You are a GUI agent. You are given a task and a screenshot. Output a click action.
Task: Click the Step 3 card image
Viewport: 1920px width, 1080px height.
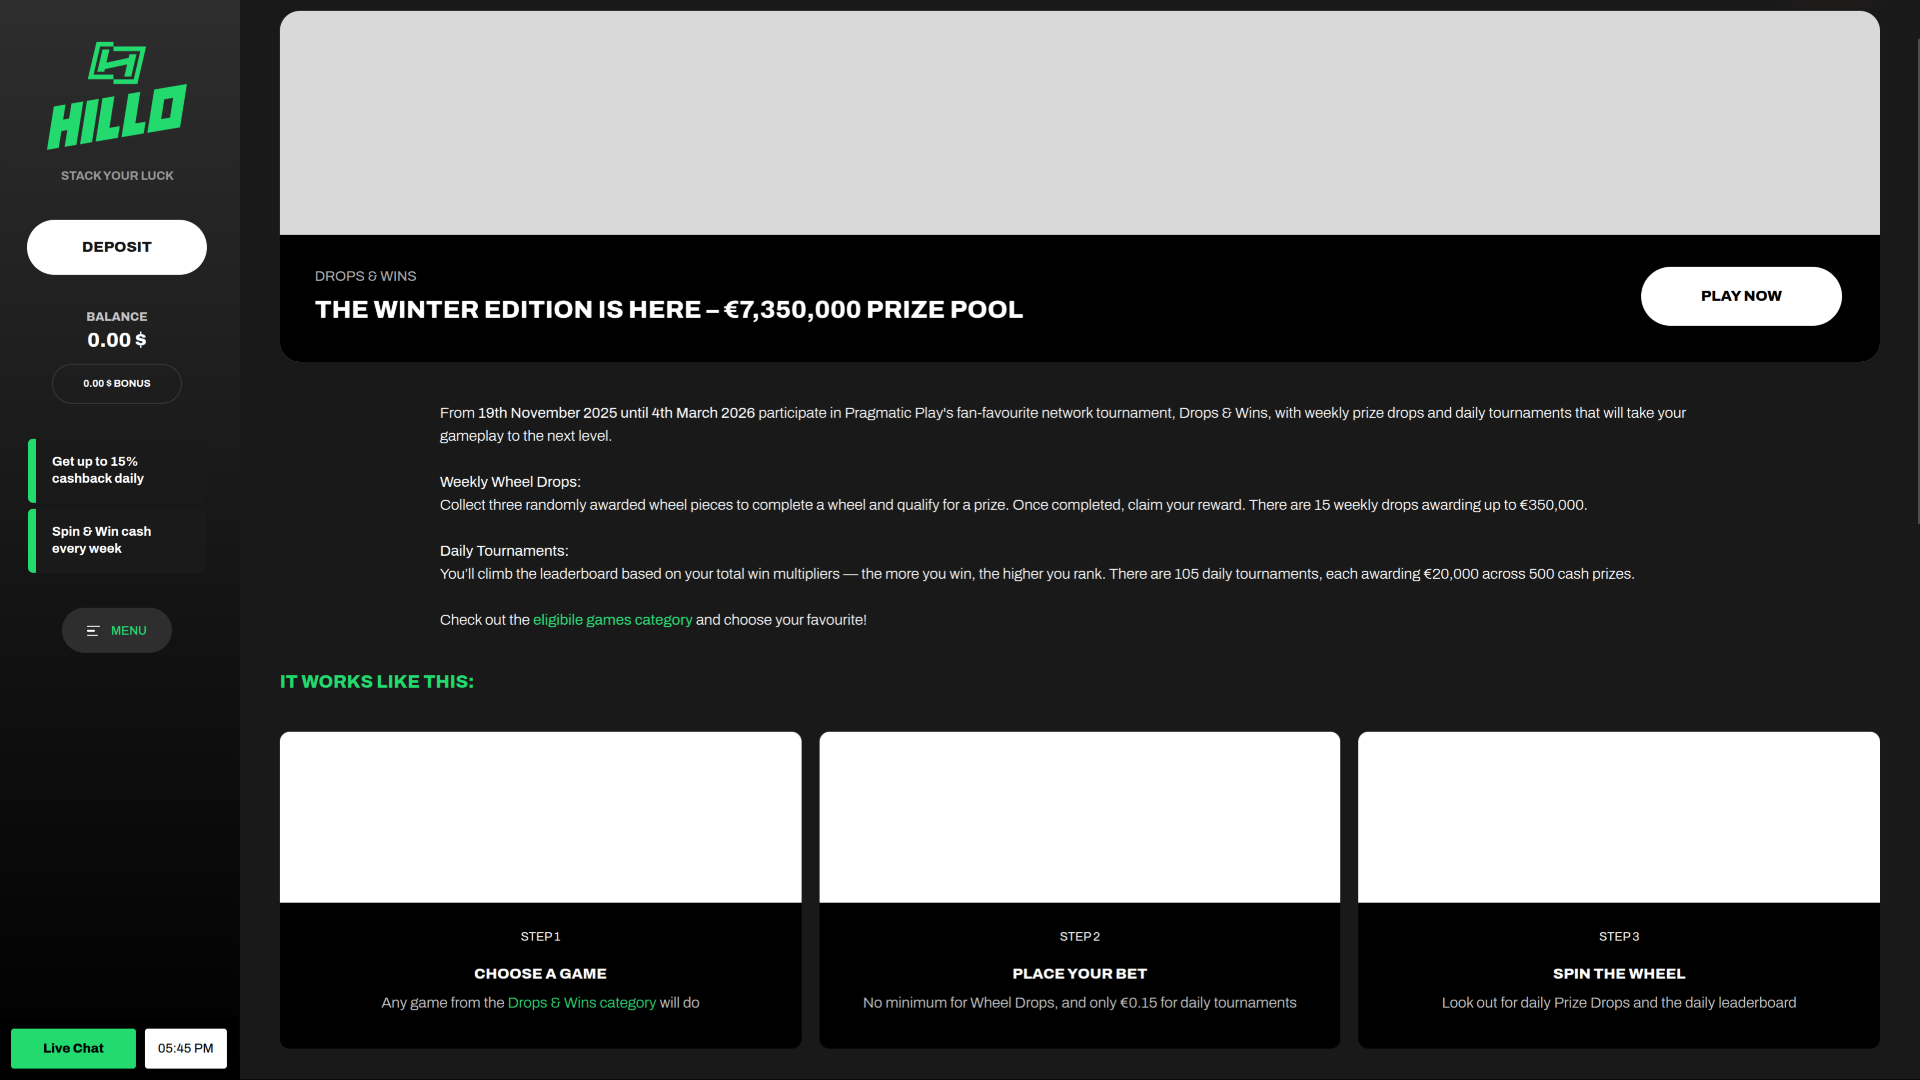coord(1618,817)
